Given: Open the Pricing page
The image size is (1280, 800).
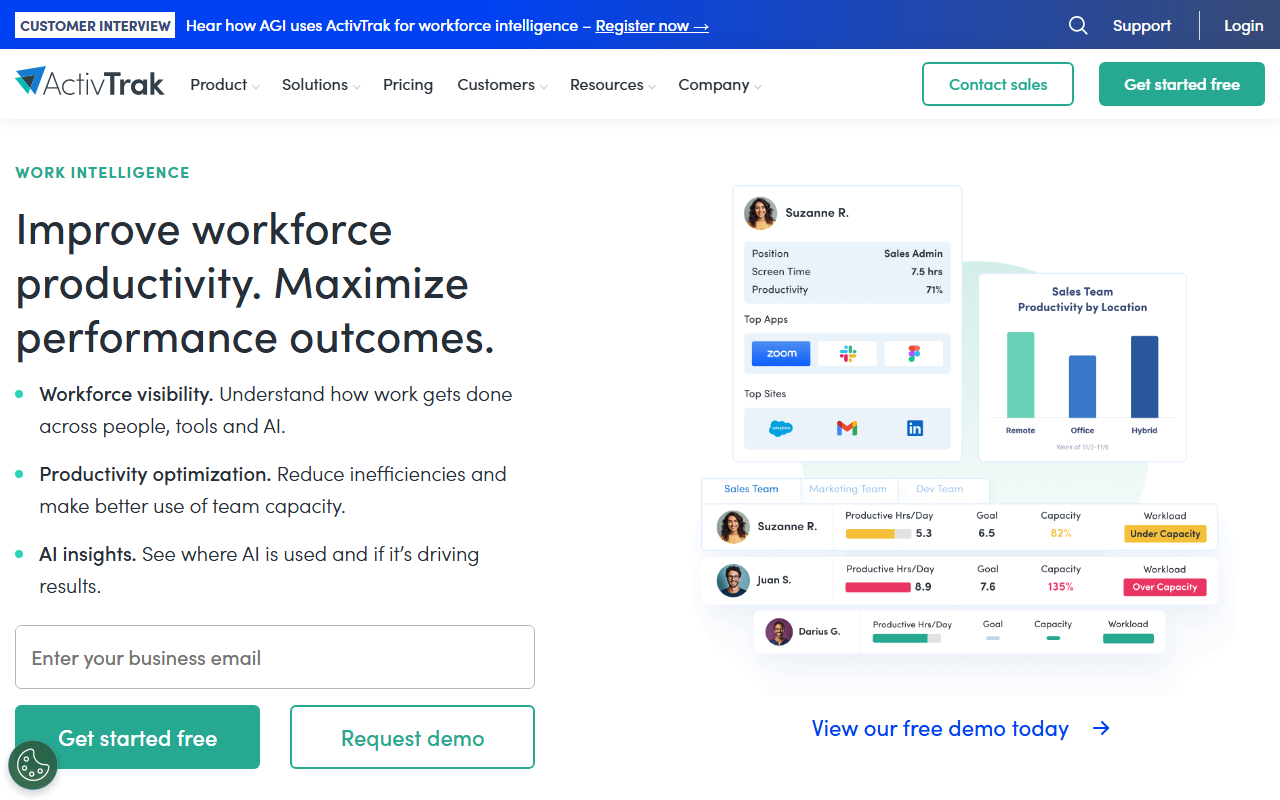Looking at the screenshot, I should click(x=408, y=85).
